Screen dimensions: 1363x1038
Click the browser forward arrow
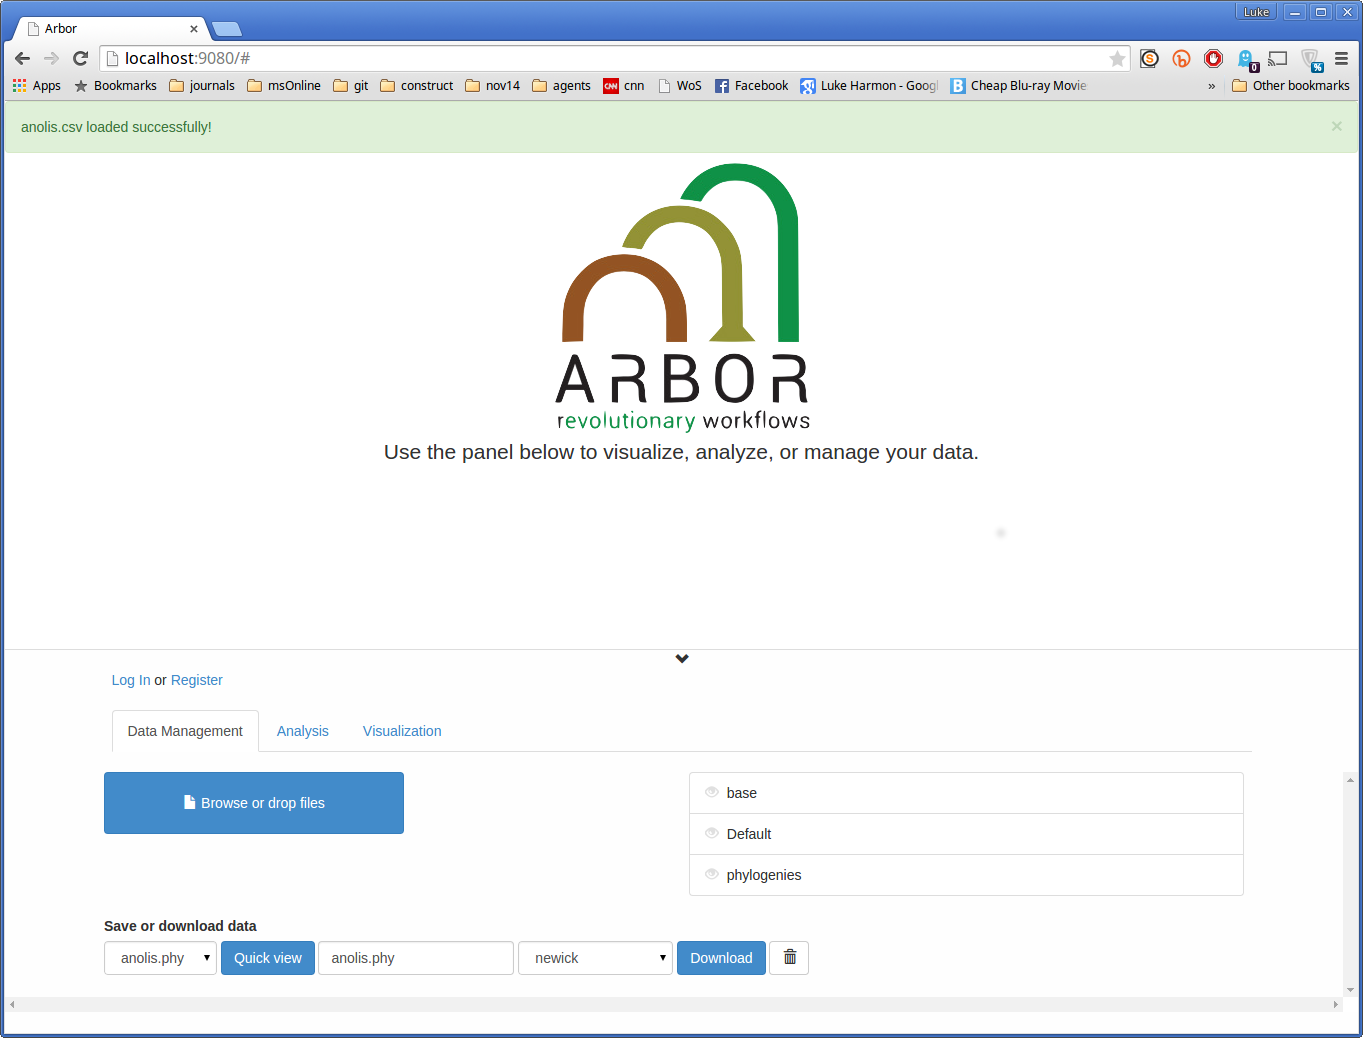[51, 59]
